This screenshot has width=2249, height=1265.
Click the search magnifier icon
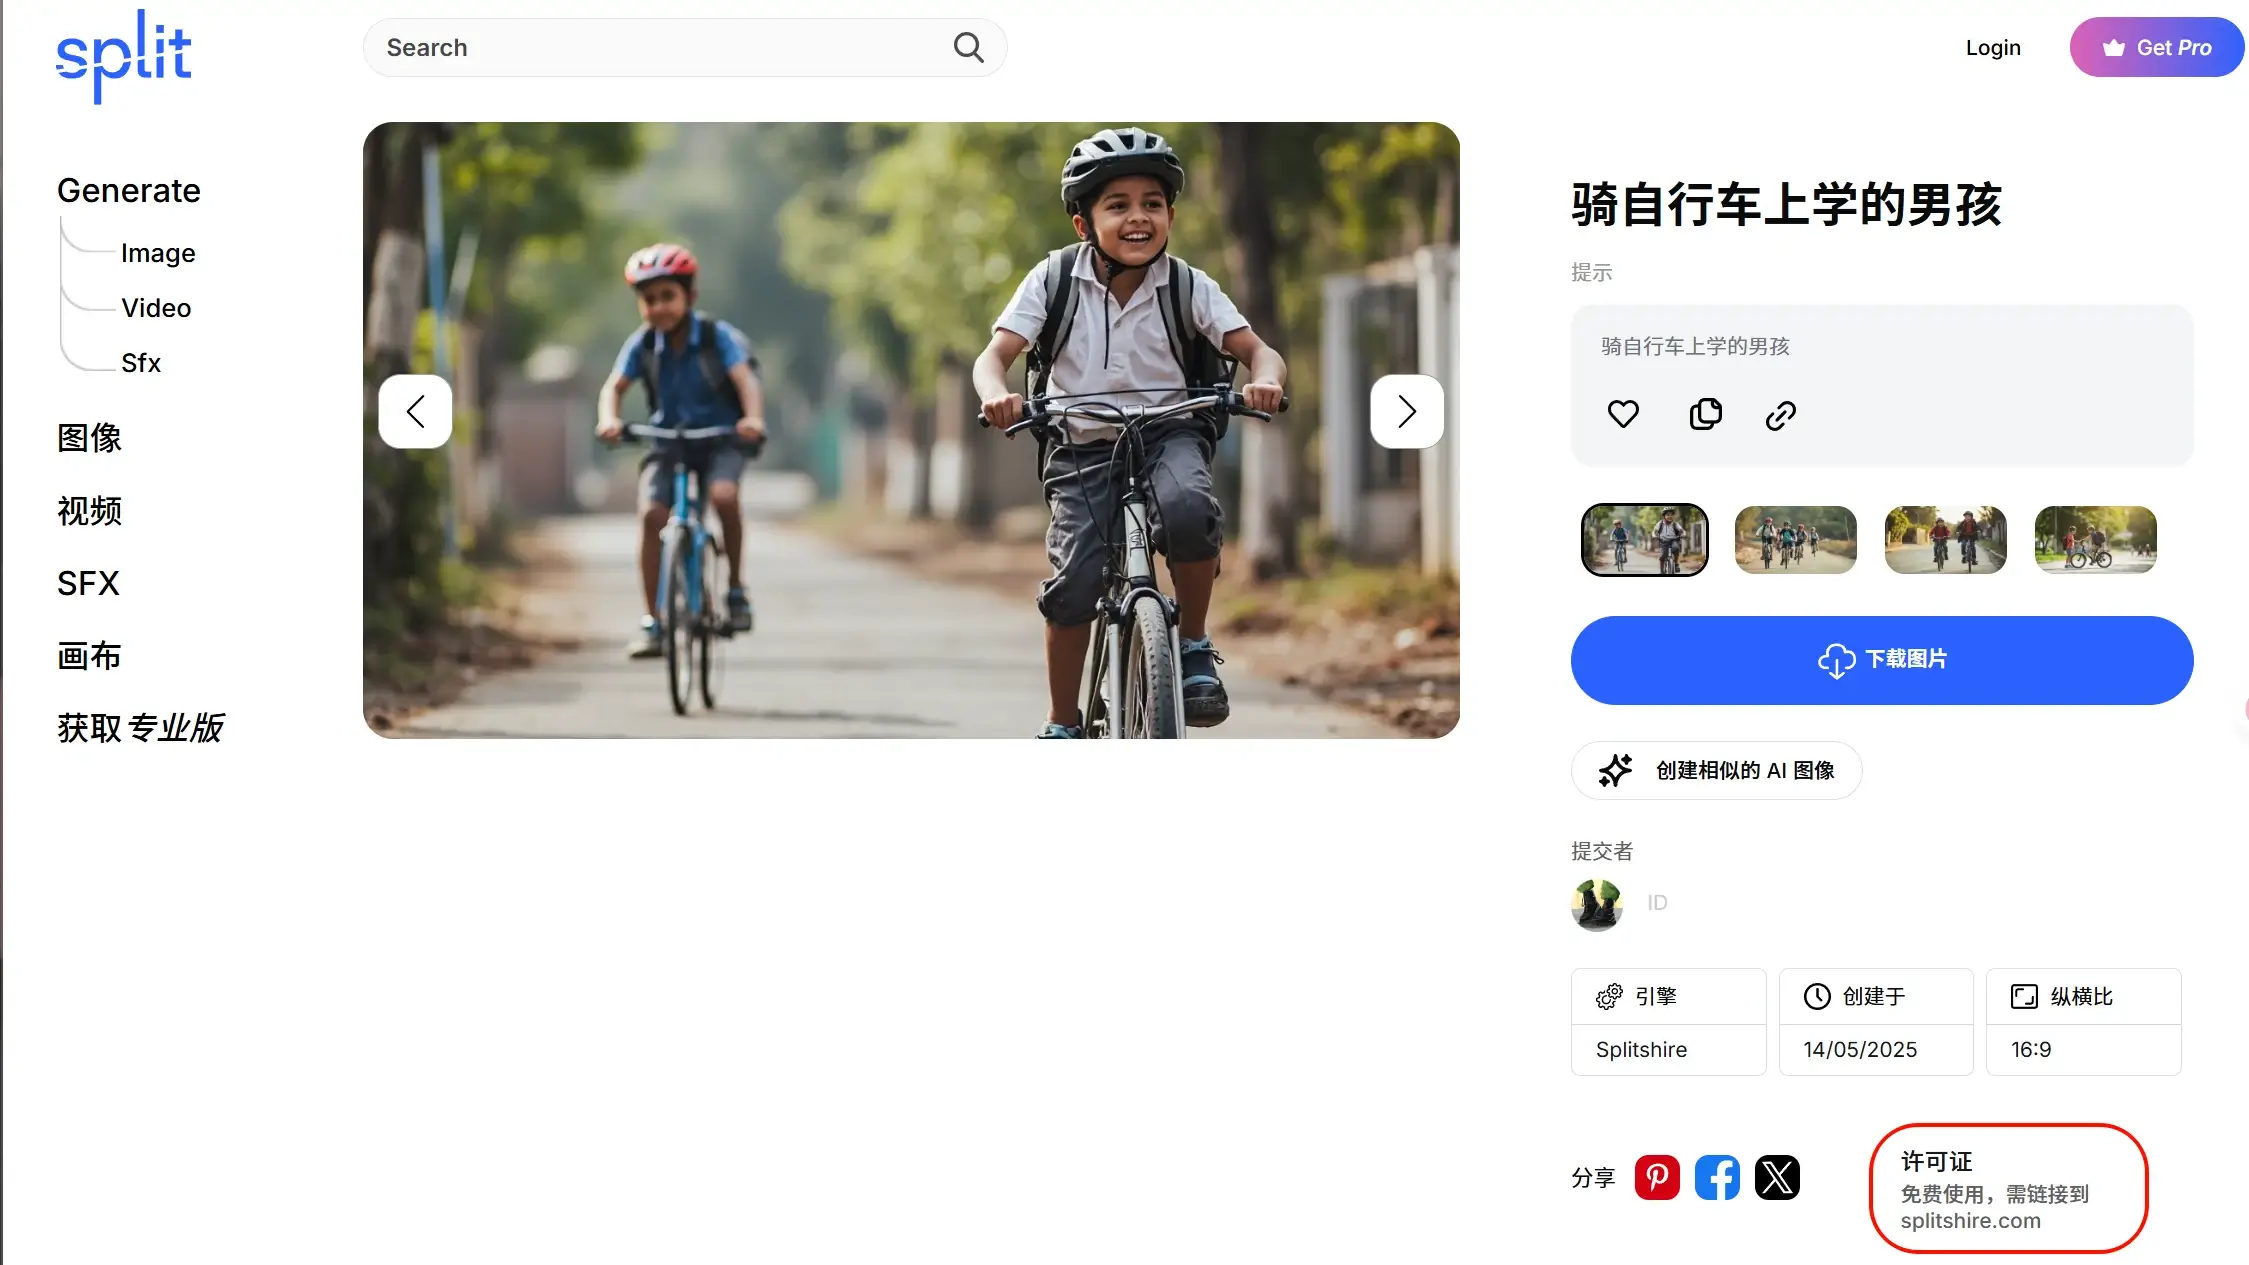(x=968, y=47)
